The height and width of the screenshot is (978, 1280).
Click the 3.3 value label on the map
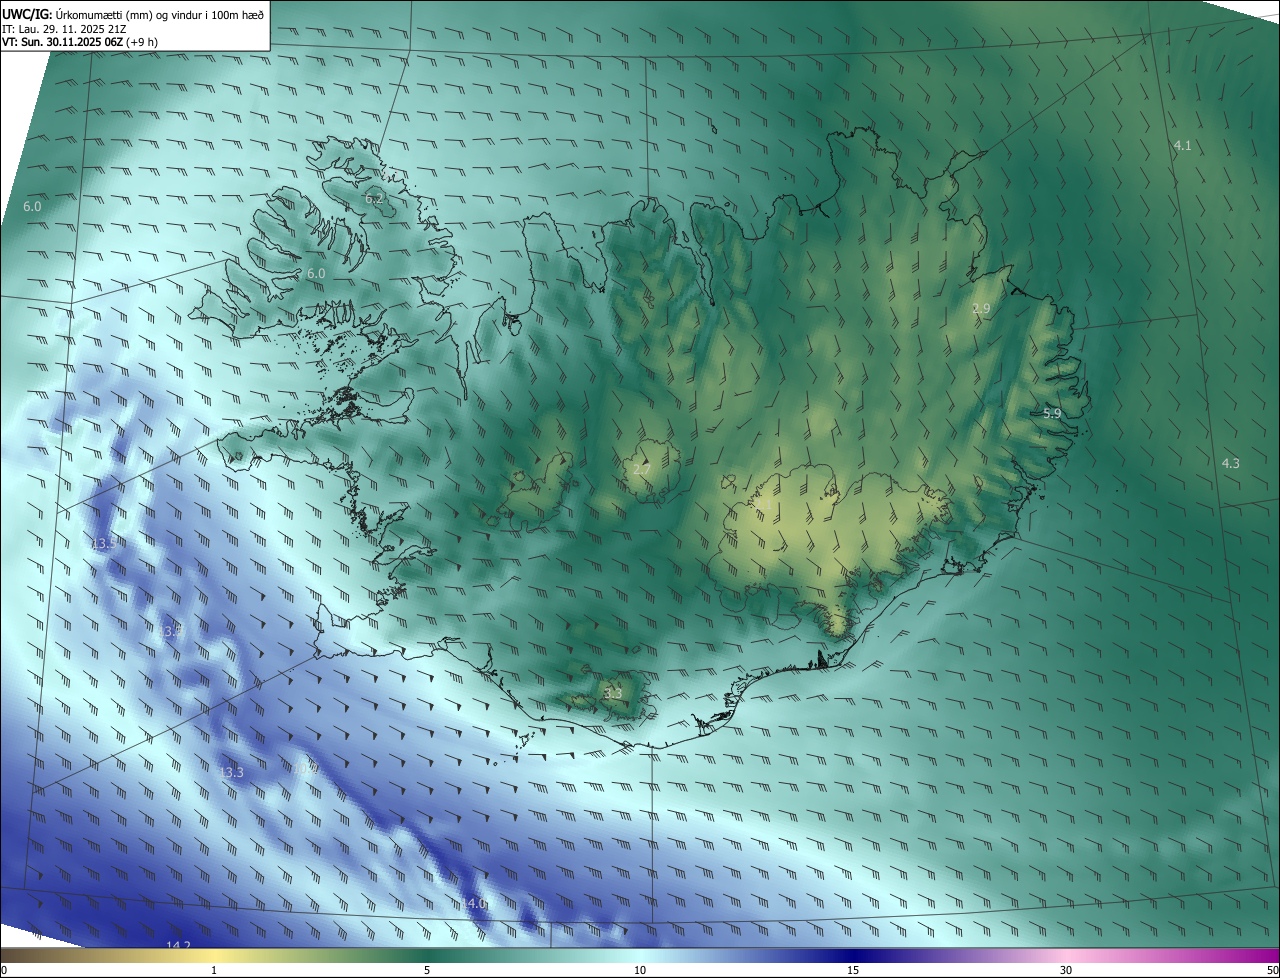pos(613,693)
